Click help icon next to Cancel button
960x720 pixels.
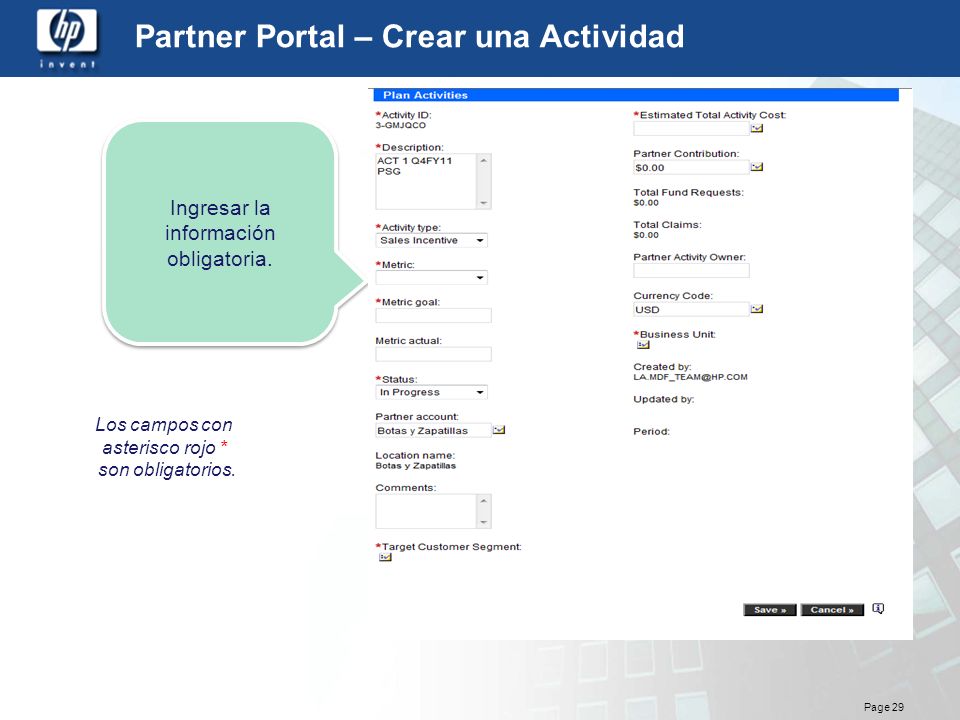(x=878, y=609)
